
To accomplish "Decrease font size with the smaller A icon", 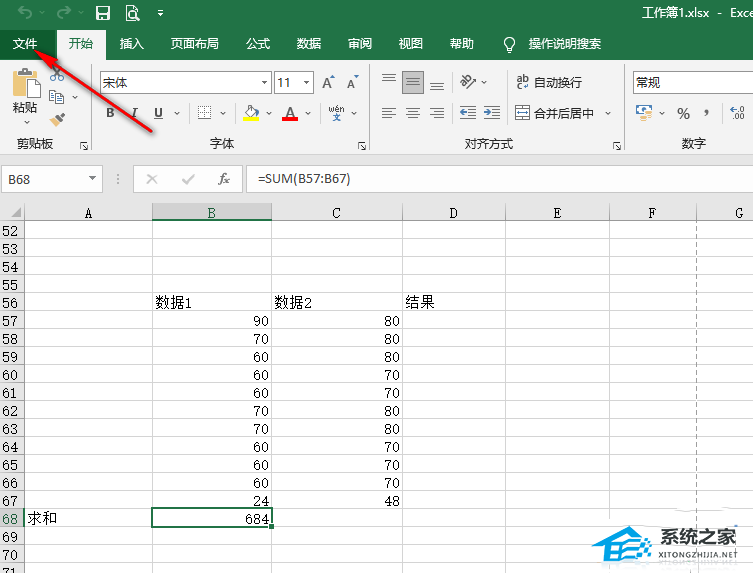I will (352, 83).
